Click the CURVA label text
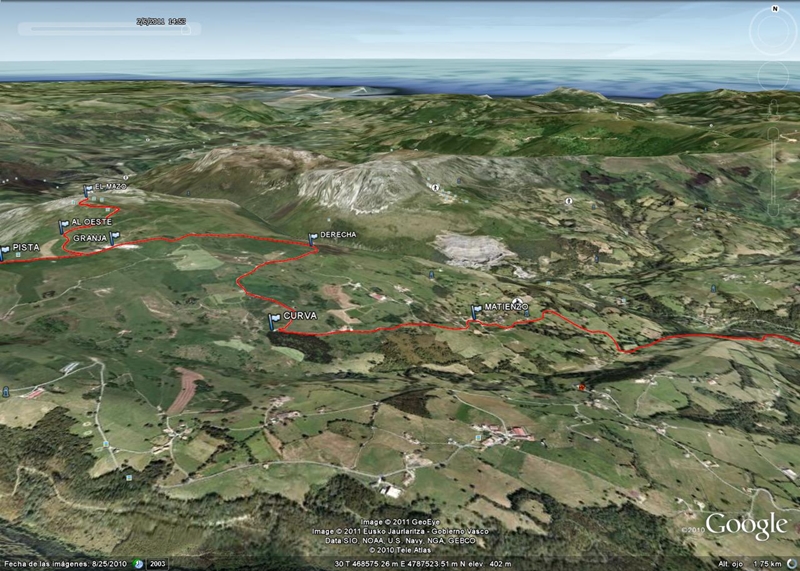 click(300, 316)
